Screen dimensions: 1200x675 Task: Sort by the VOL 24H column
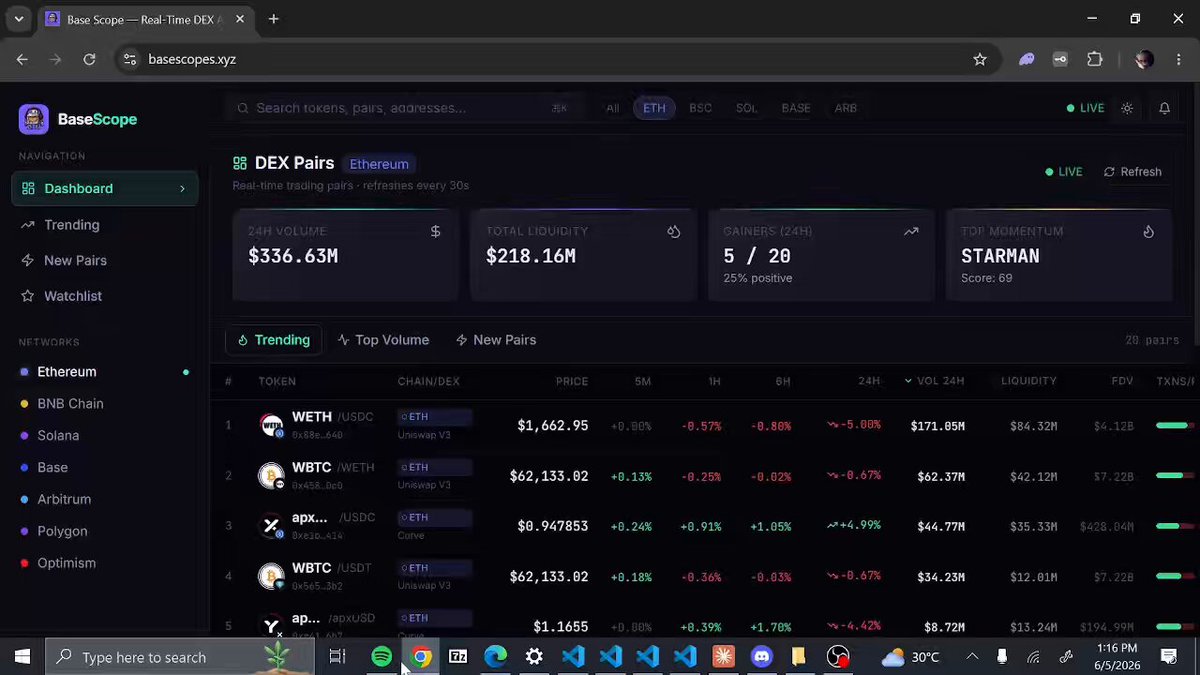coord(934,381)
